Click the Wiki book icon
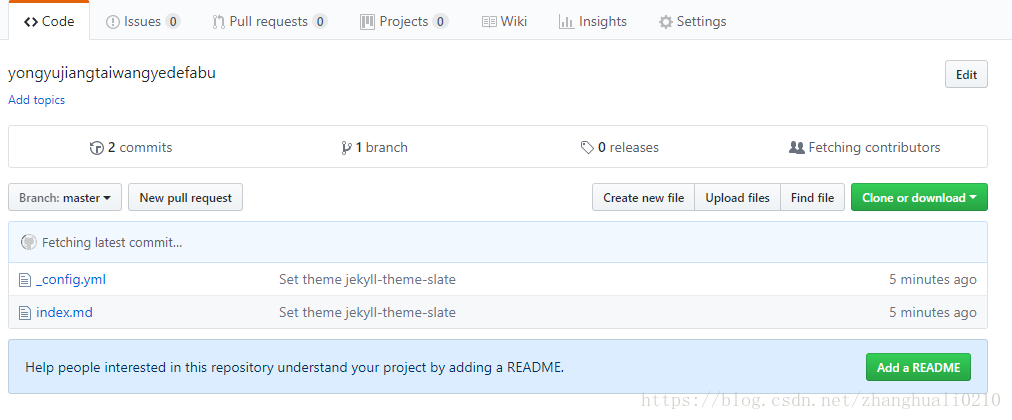The width and height of the screenshot is (1012, 420). tap(489, 22)
